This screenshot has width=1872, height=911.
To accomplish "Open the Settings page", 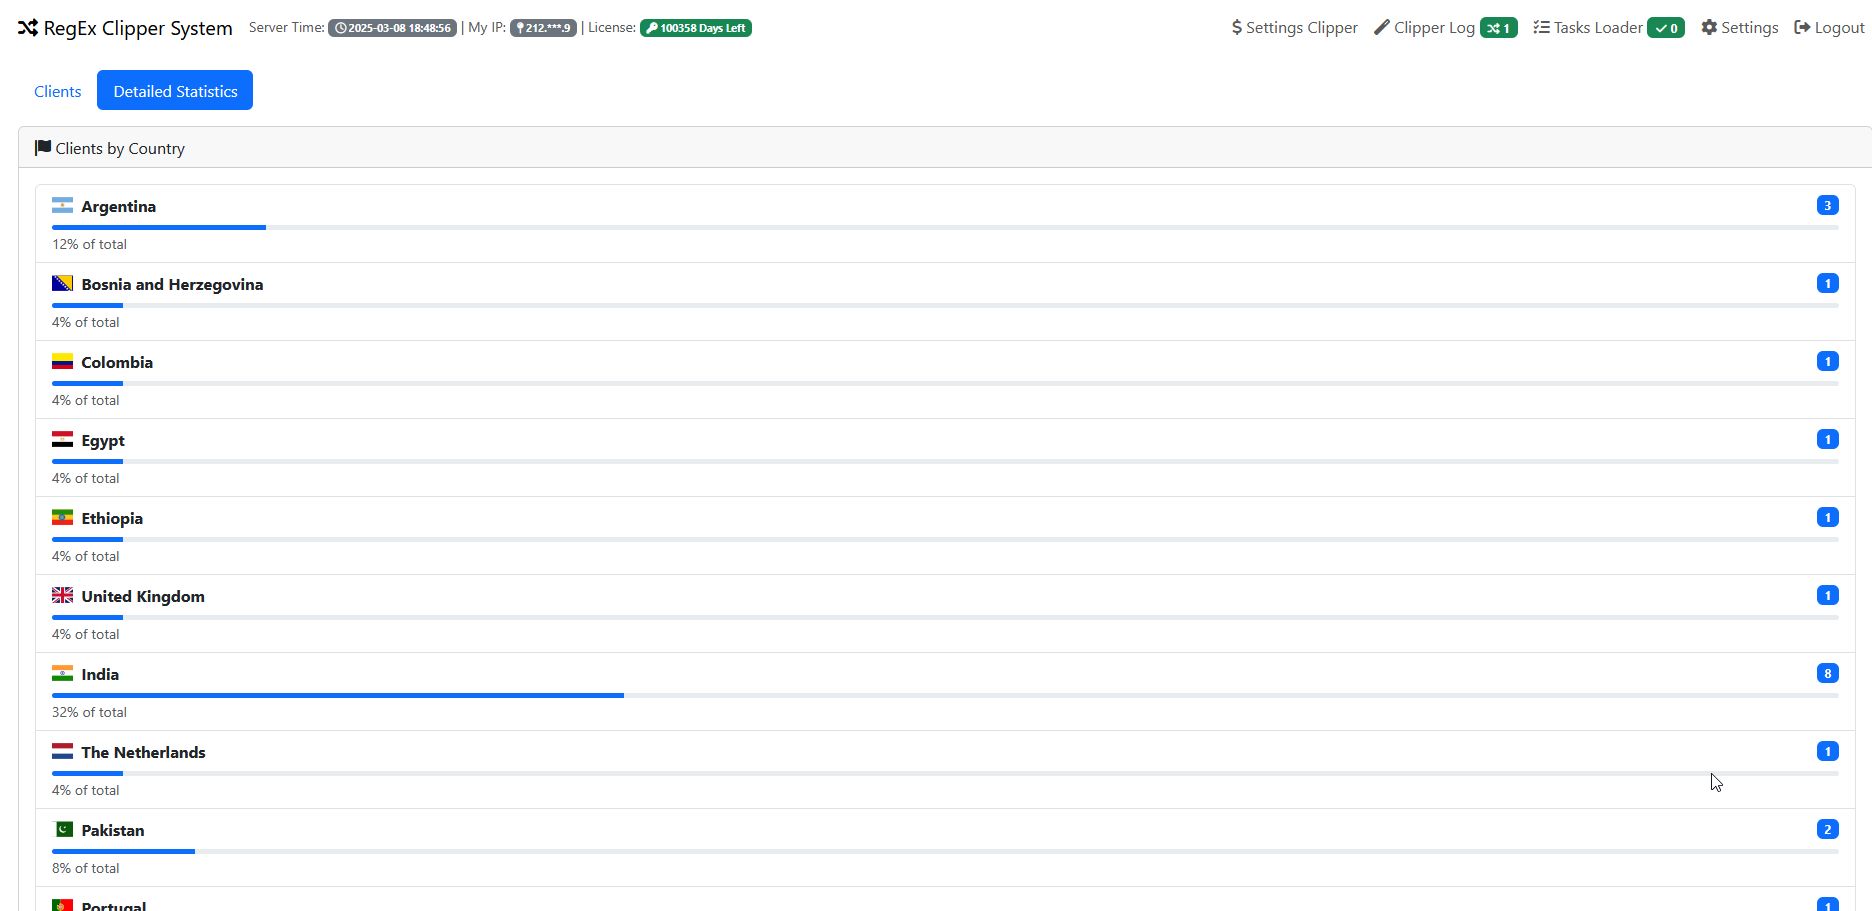I will 1740,28.
